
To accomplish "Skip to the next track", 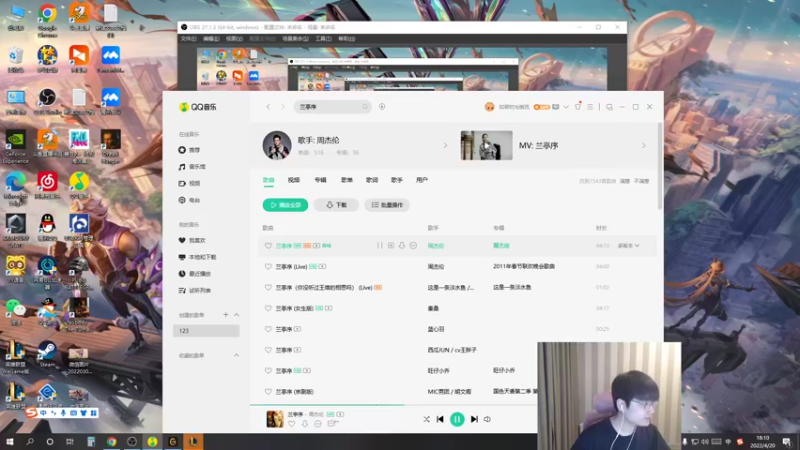I will tap(474, 419).
